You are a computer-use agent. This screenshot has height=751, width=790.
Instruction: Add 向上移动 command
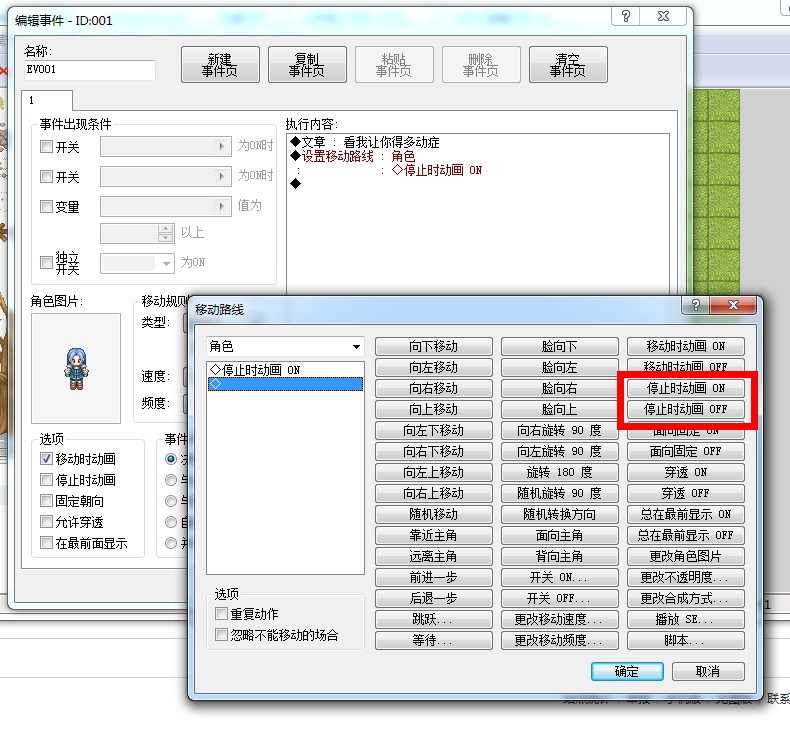click(433, 409)
